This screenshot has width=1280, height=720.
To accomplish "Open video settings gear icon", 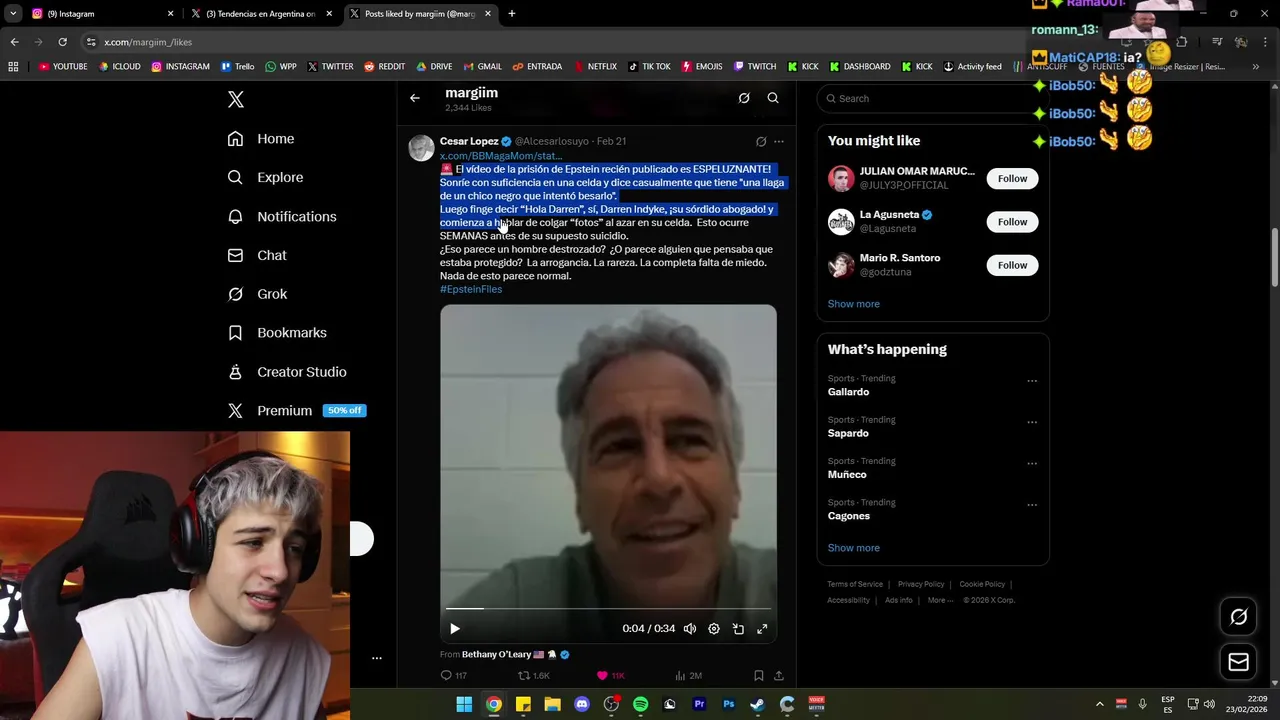I will [x=714, y=629].
